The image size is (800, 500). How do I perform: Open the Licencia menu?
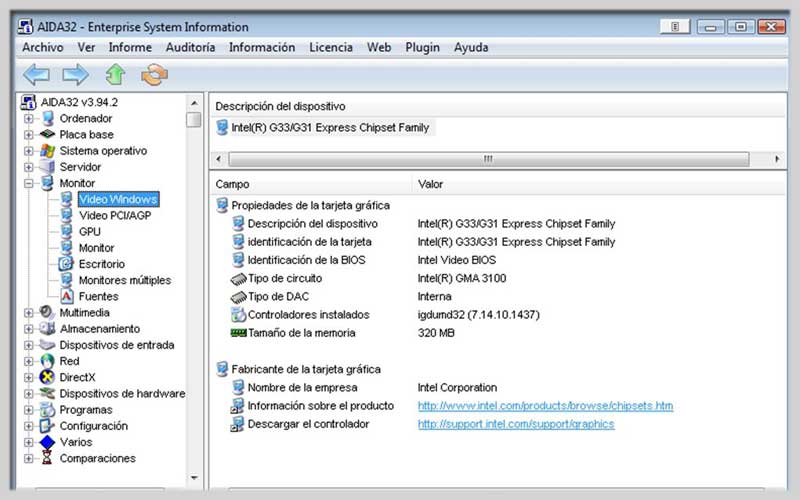(331, 47)
